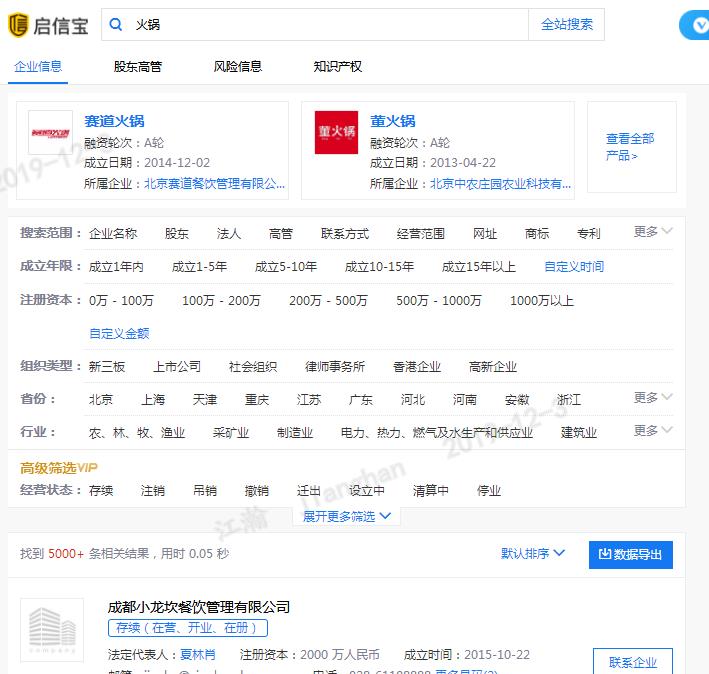Filter industry 制造业

coord(295,433)
